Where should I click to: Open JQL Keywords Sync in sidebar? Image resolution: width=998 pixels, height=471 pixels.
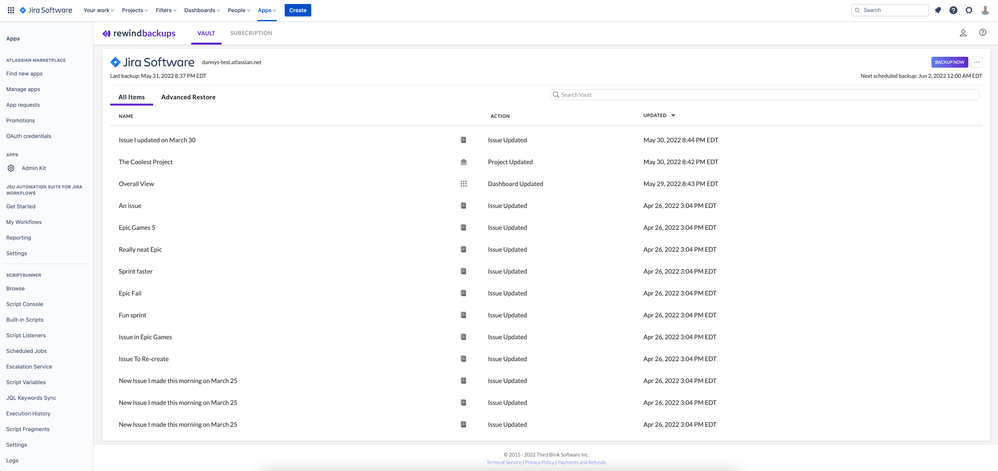click(31, 398)
